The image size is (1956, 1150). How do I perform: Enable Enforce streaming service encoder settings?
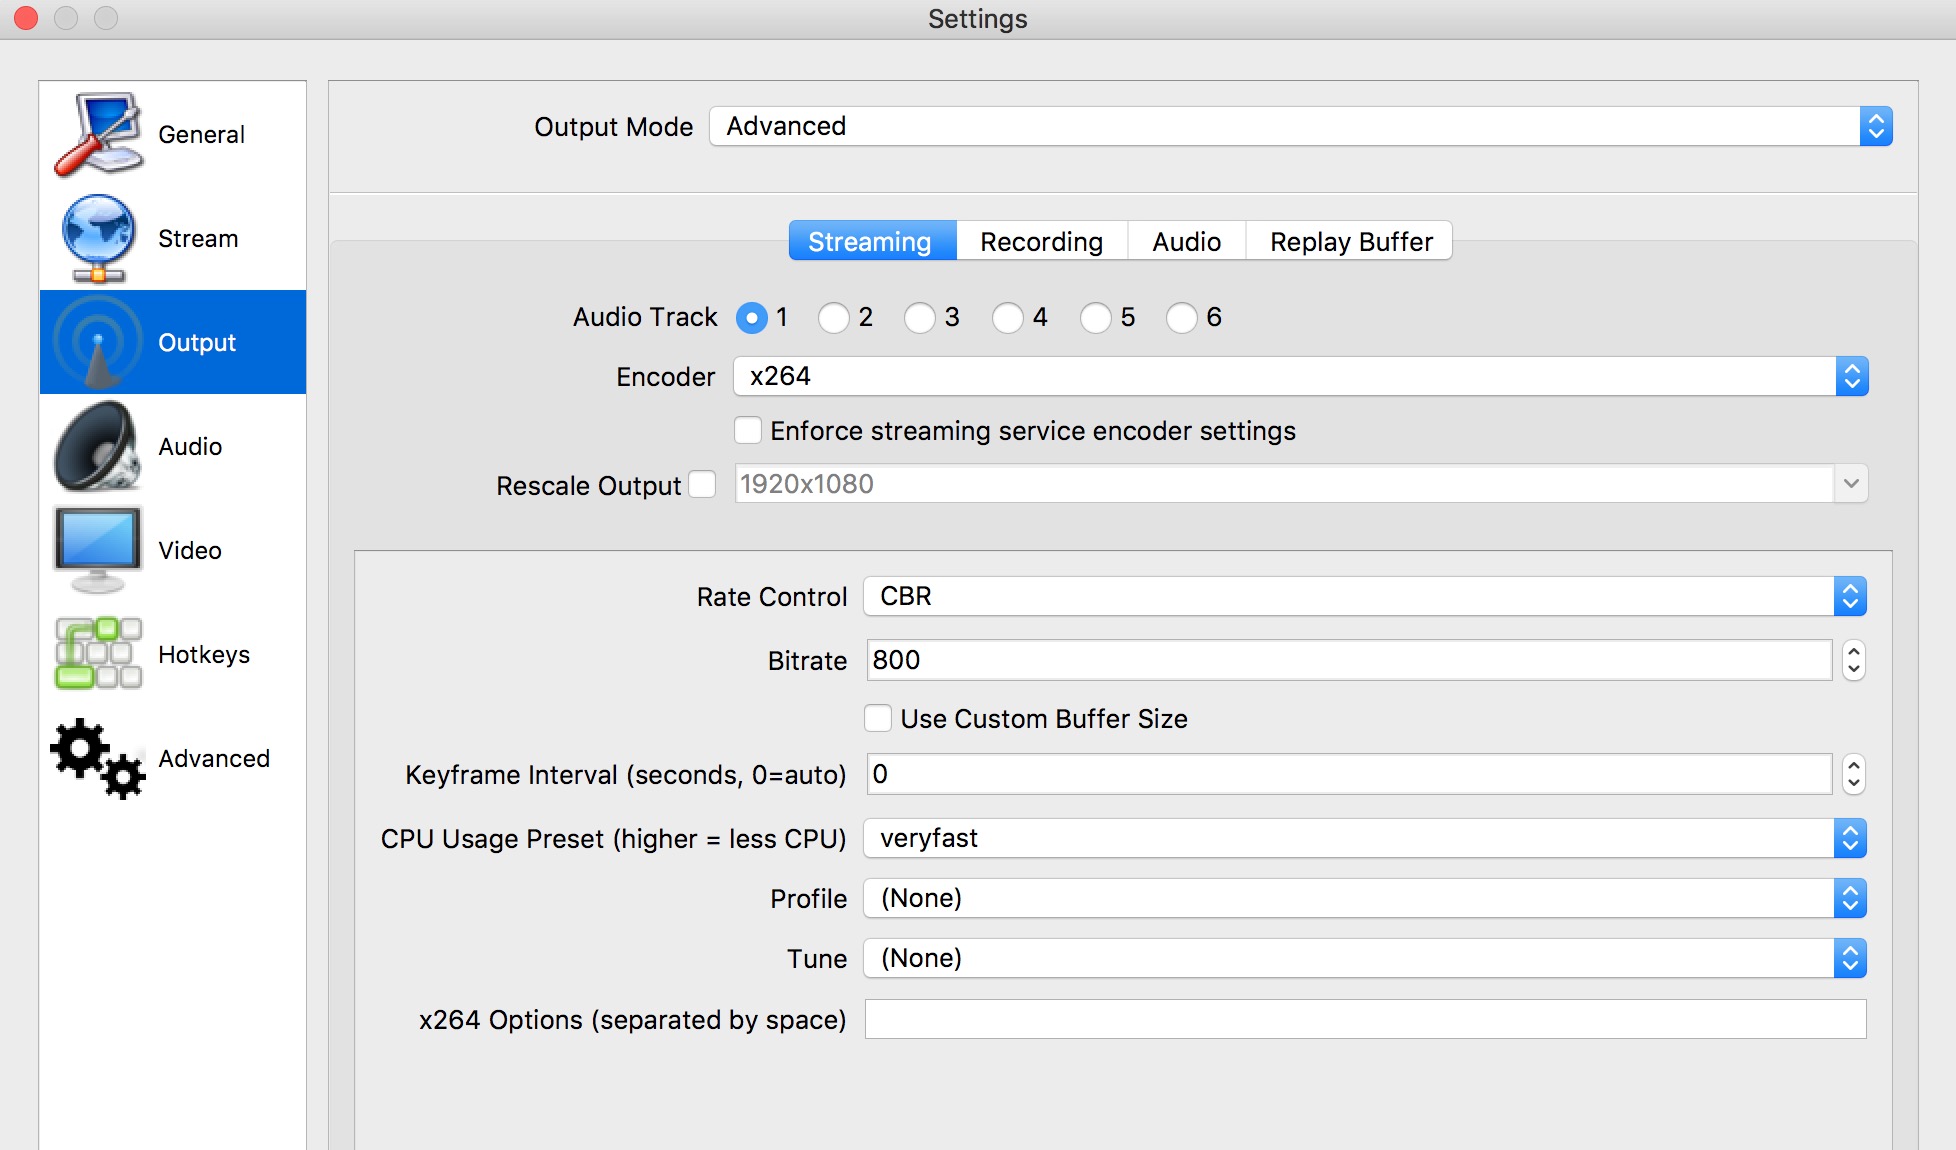coord(747,431)
